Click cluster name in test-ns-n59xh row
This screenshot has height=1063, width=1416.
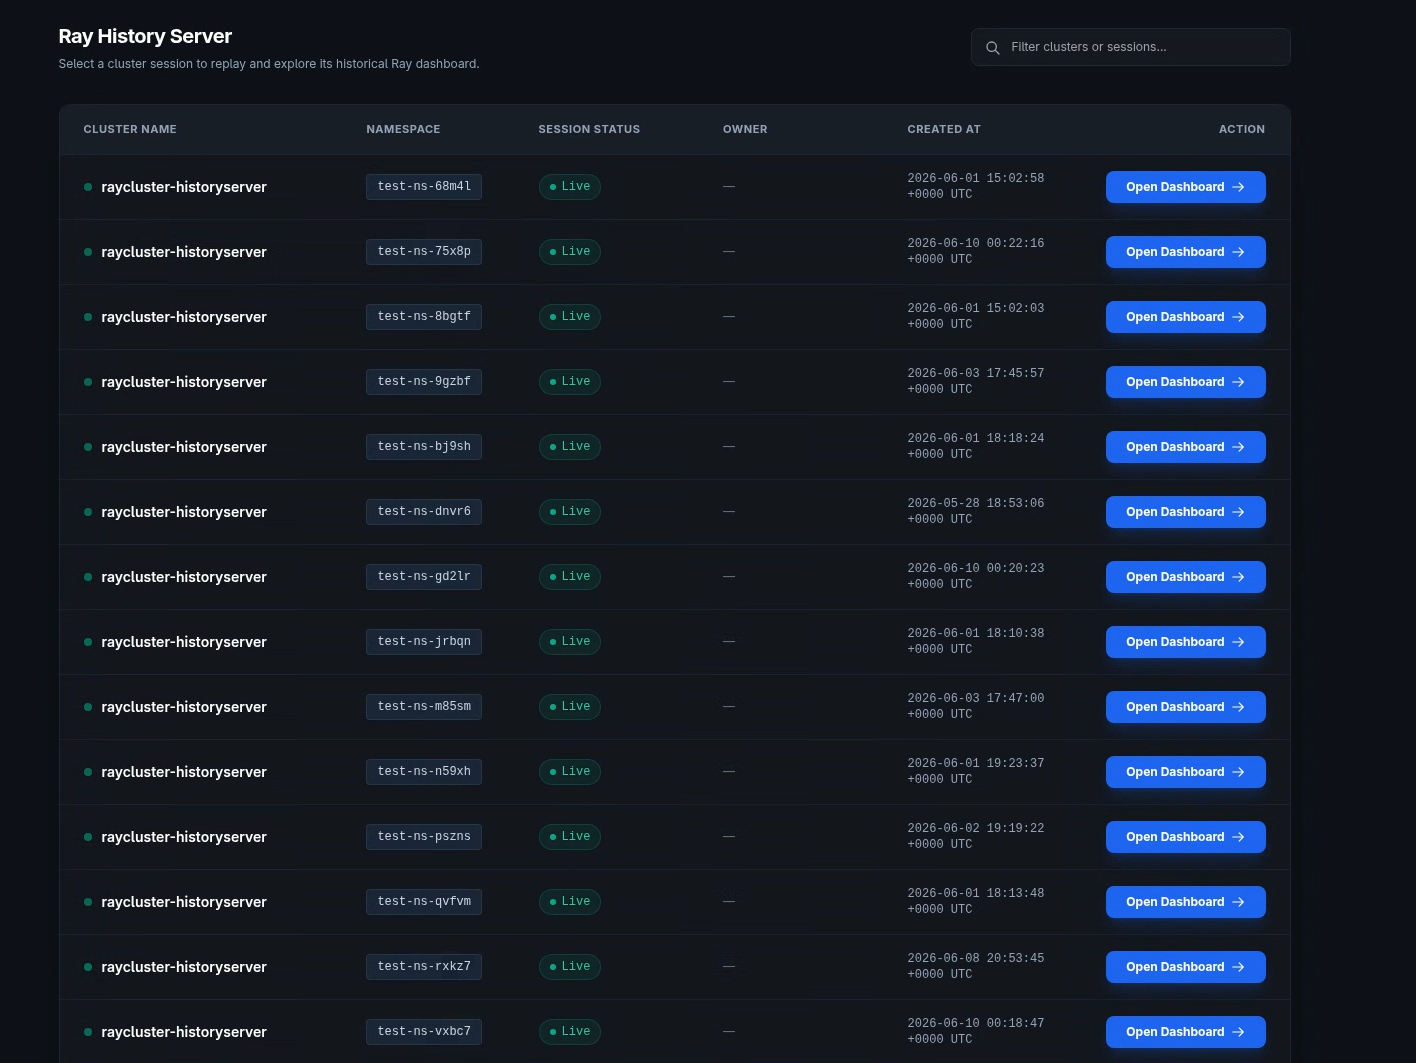(184, 772)
